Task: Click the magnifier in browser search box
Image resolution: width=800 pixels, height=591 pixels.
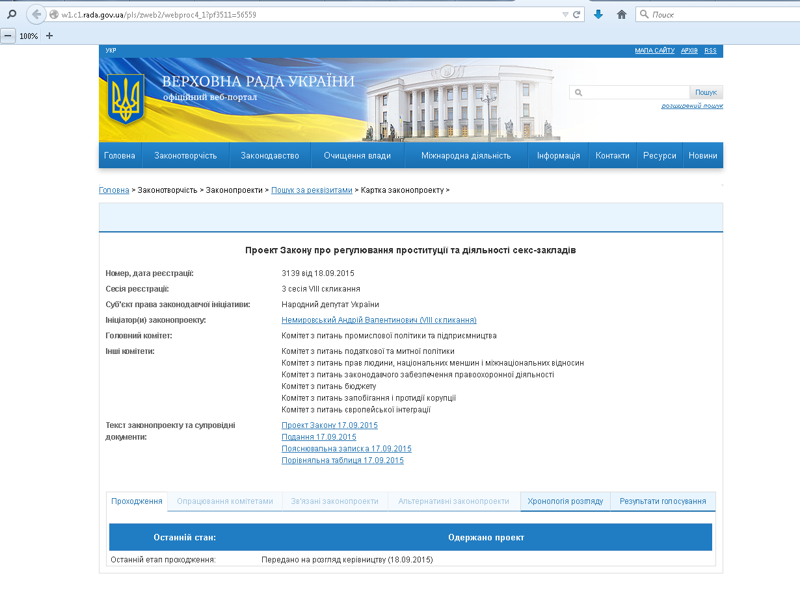Action: pyautogui.click(x=646, y=15)
